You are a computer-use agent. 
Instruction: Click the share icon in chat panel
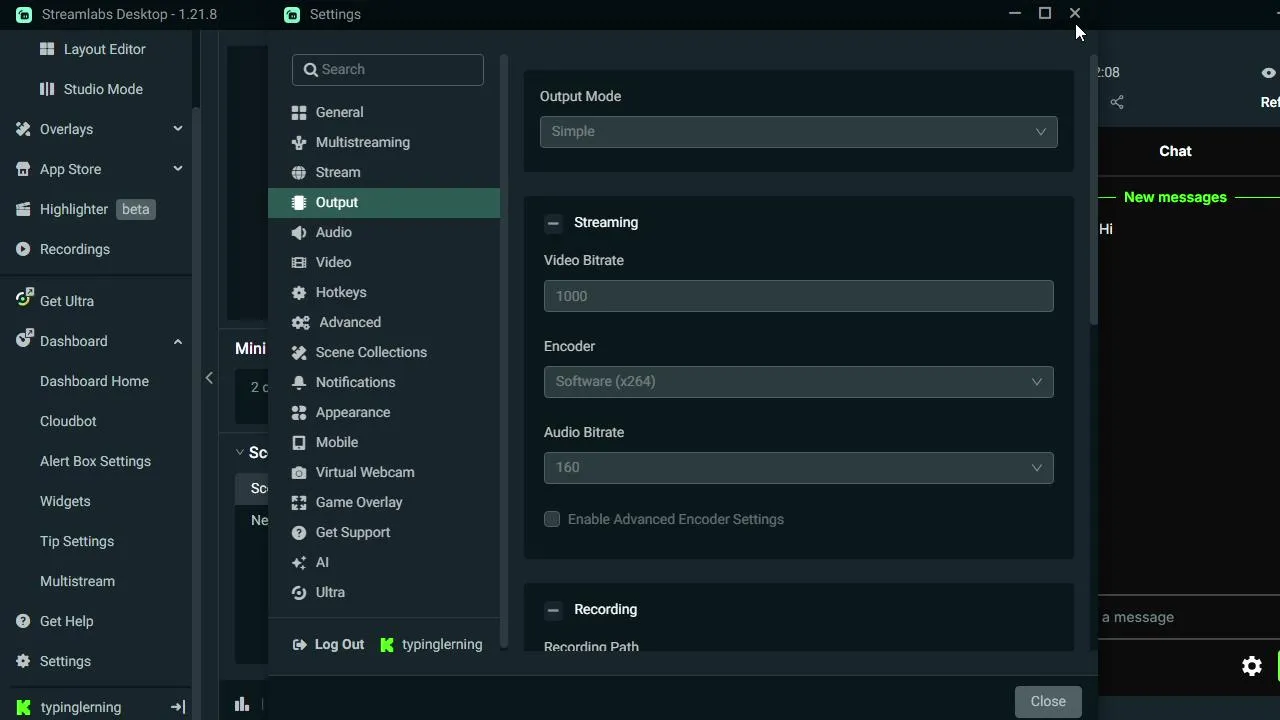[1117, 102]
